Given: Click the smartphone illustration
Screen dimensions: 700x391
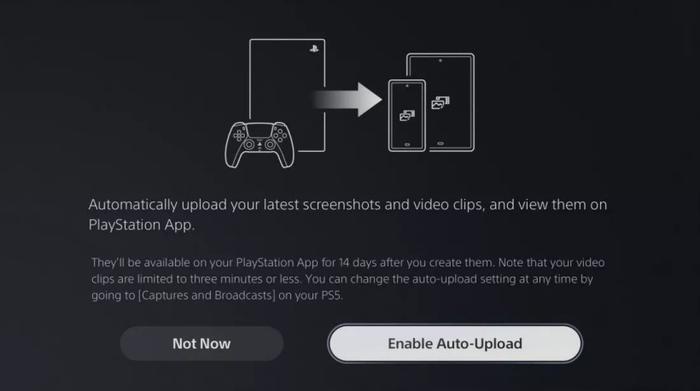Looking at the screenshot, I should pos(407,116).
